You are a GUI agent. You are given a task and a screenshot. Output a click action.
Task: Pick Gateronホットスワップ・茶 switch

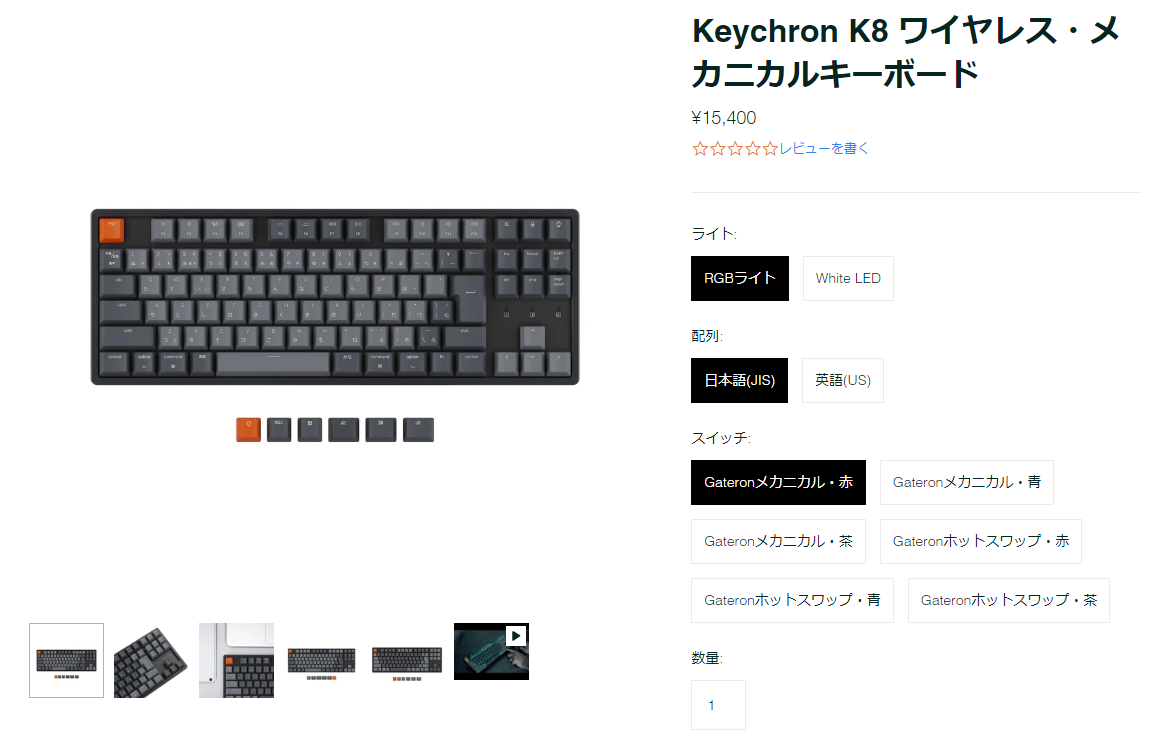coord(1009,601)
